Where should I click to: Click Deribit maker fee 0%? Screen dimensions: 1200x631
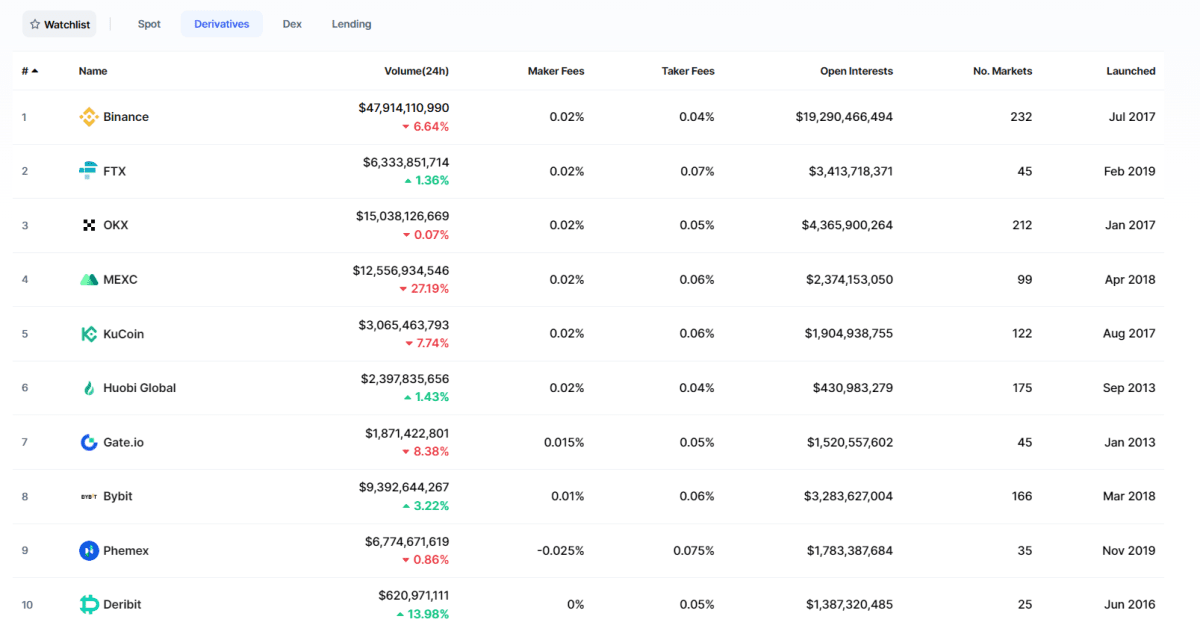point(575,604)
